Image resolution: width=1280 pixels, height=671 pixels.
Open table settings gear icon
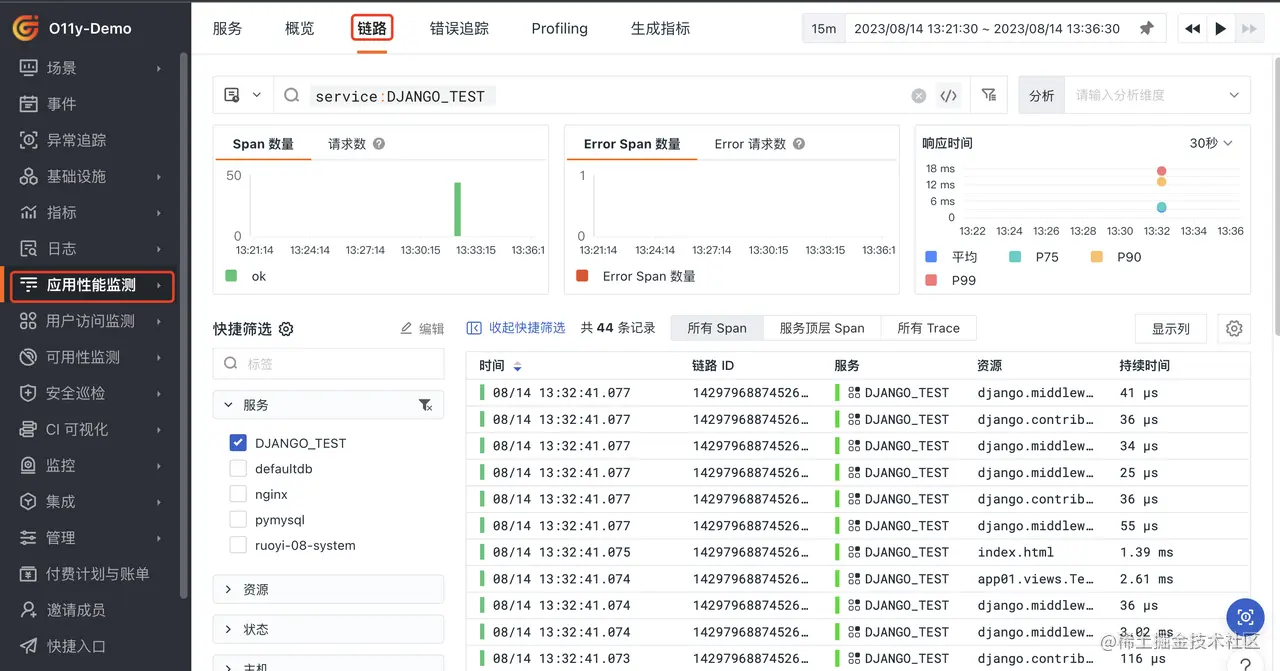[x=1234, y=328]
